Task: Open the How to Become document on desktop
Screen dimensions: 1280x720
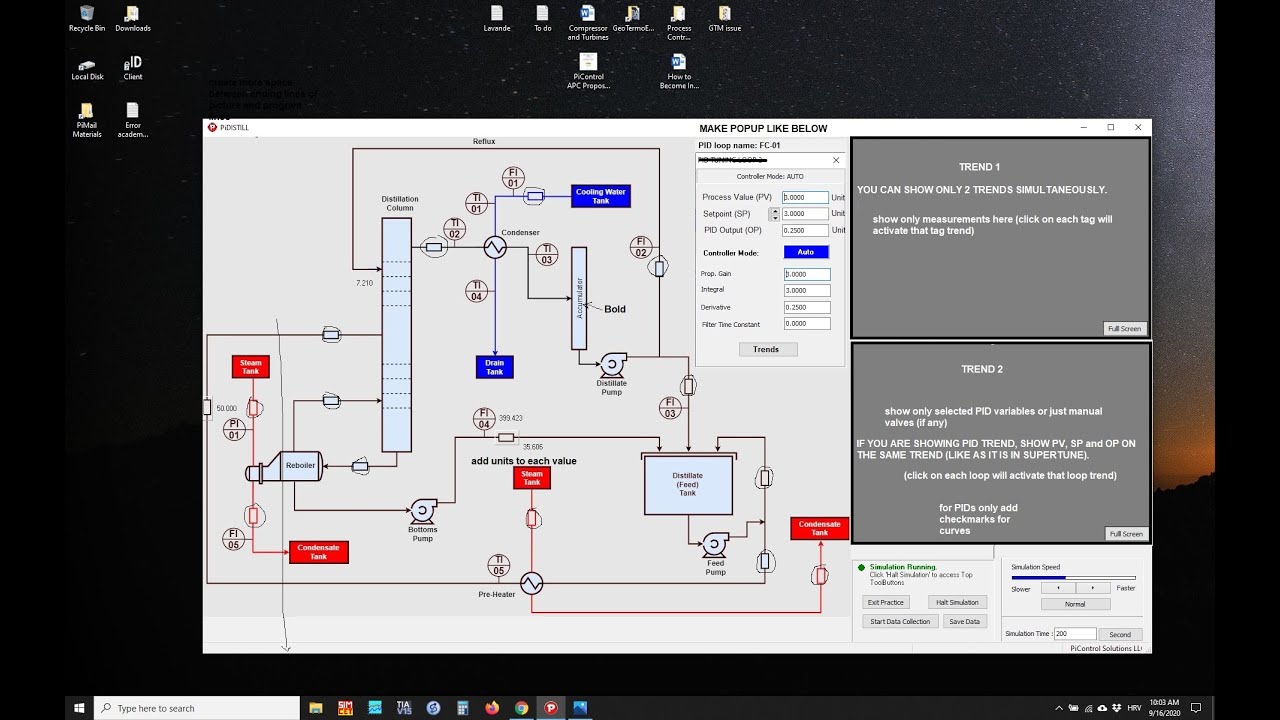Action: 679,71
